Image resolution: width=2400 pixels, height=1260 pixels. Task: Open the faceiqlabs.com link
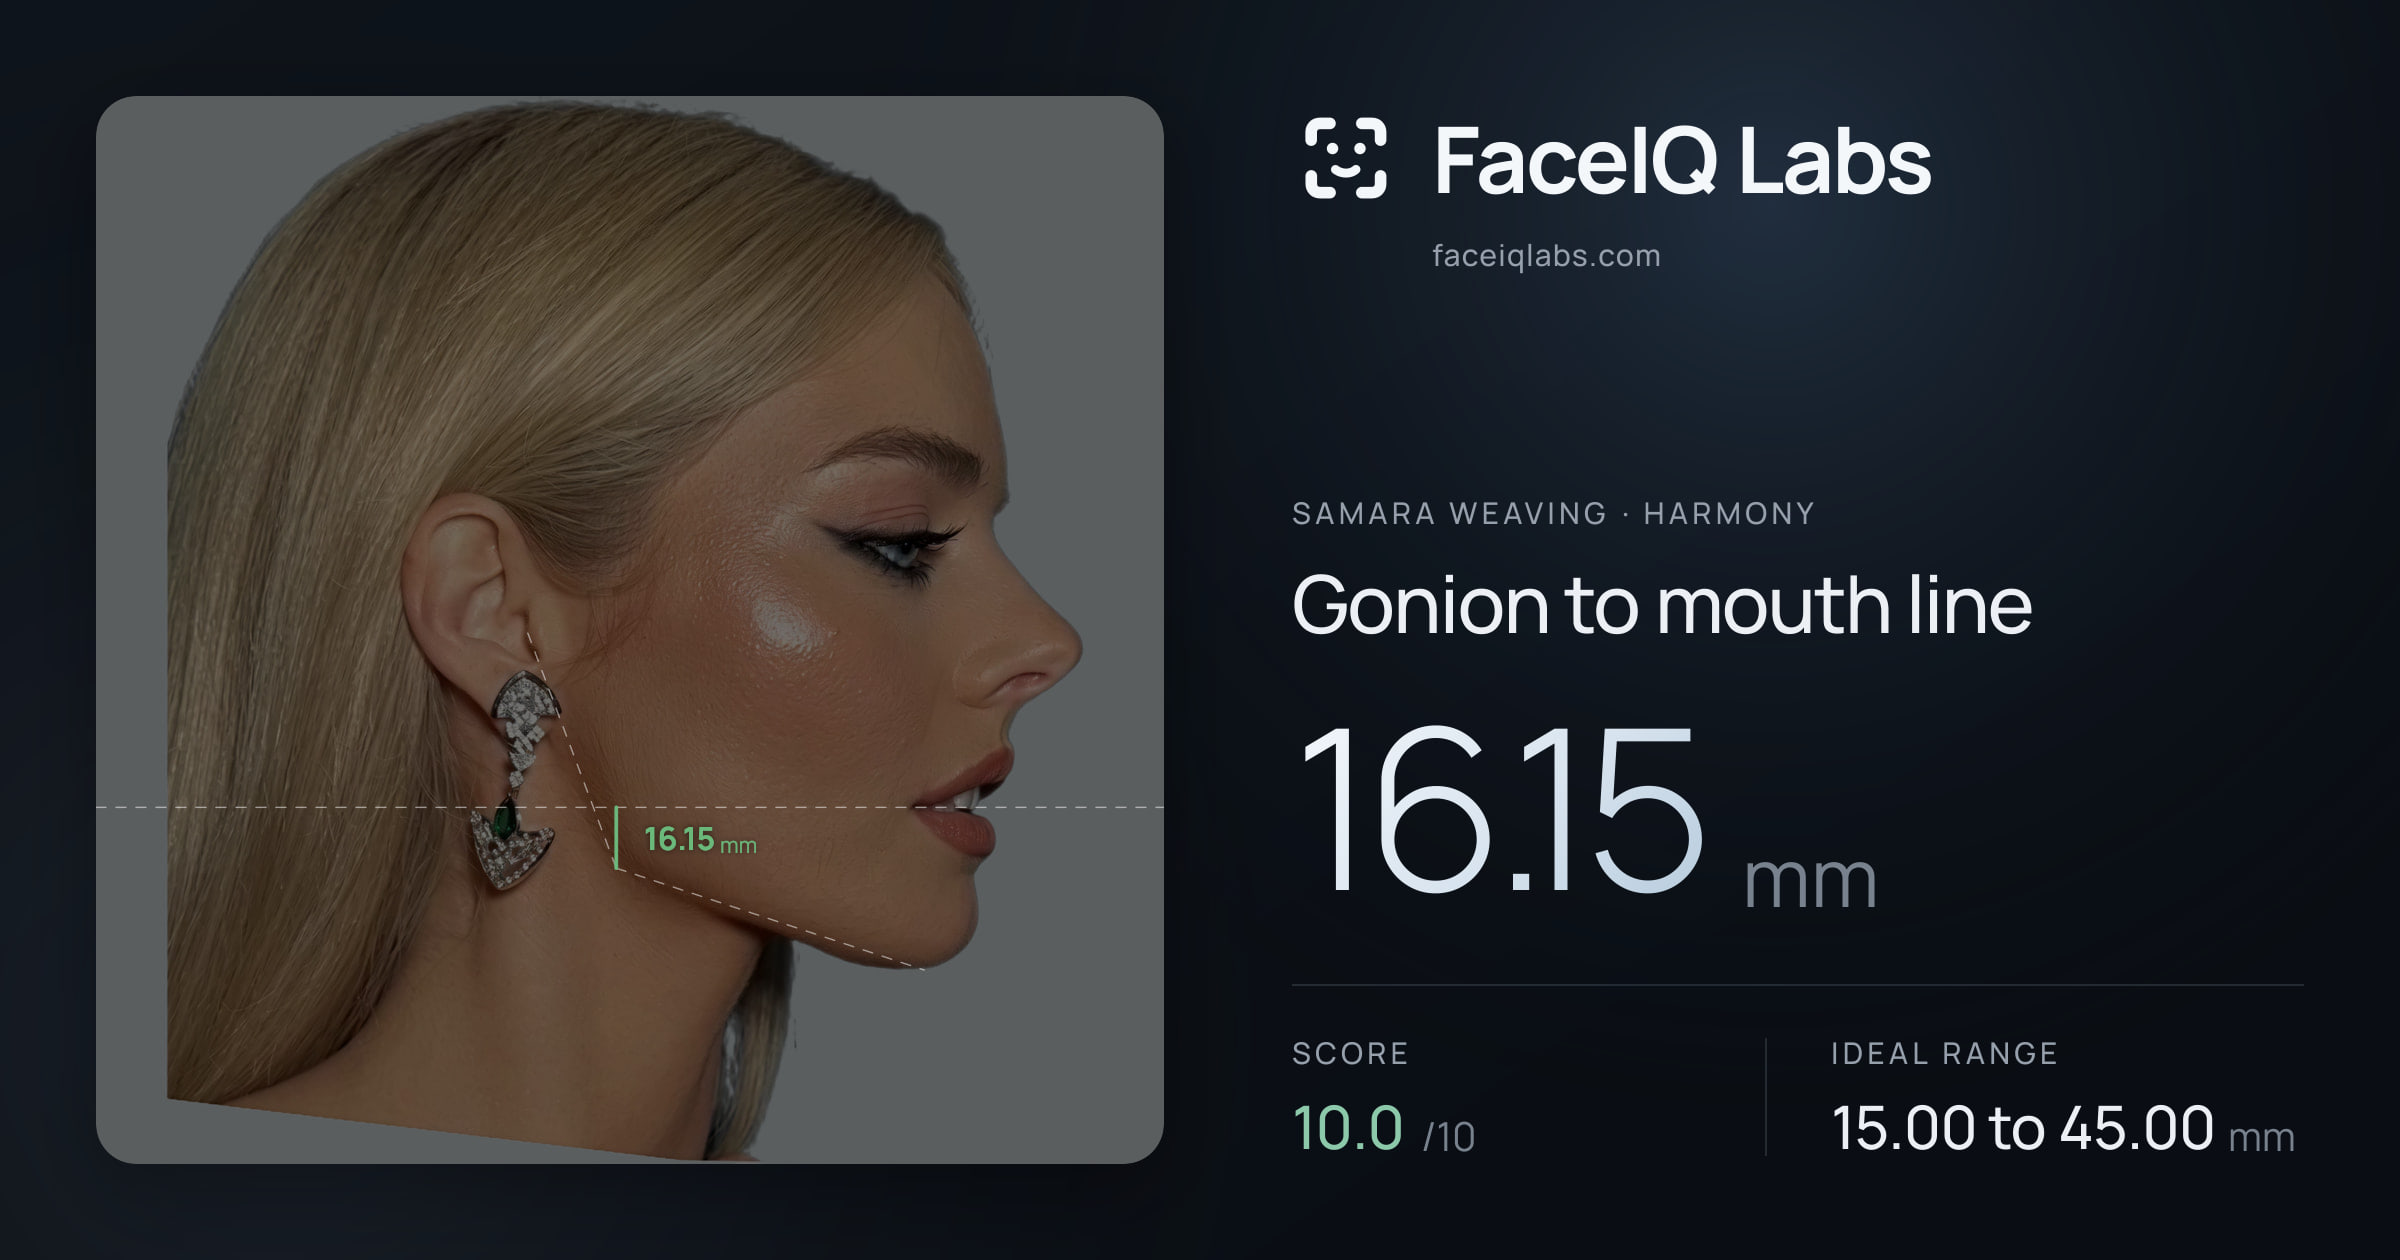pyautogui.click(x=1546, y=256)
